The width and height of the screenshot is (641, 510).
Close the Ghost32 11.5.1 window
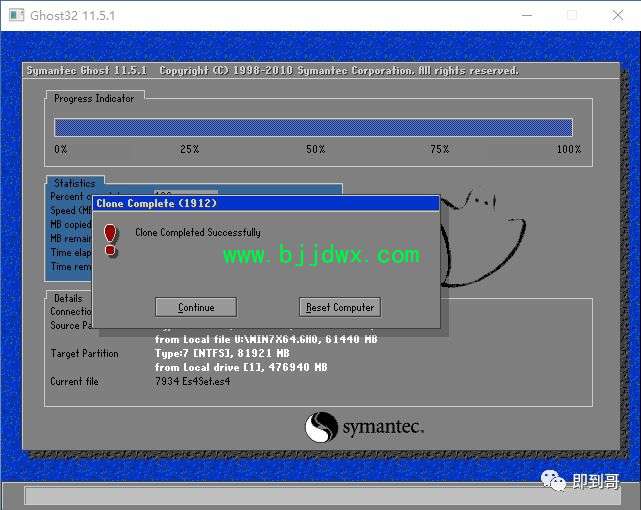pyautogui.click(x=617, y=16)
